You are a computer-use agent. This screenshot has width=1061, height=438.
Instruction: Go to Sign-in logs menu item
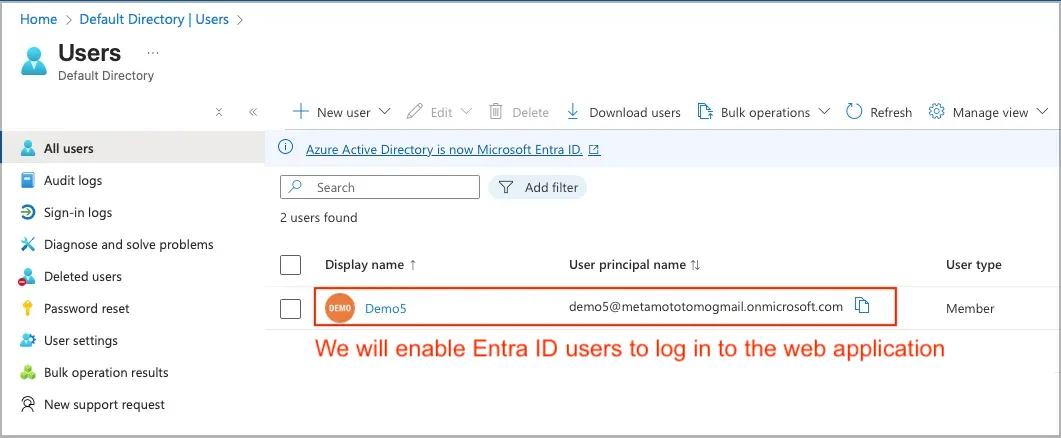tap(78, 213)
